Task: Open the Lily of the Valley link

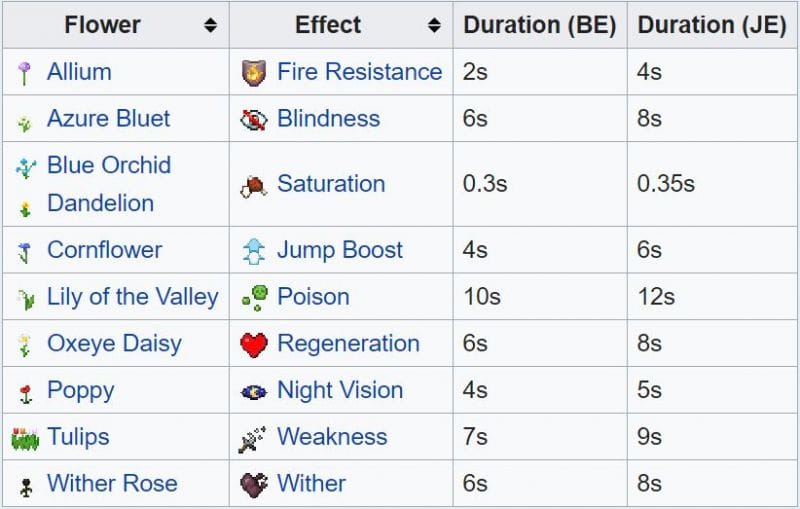Action: (133, 297)
